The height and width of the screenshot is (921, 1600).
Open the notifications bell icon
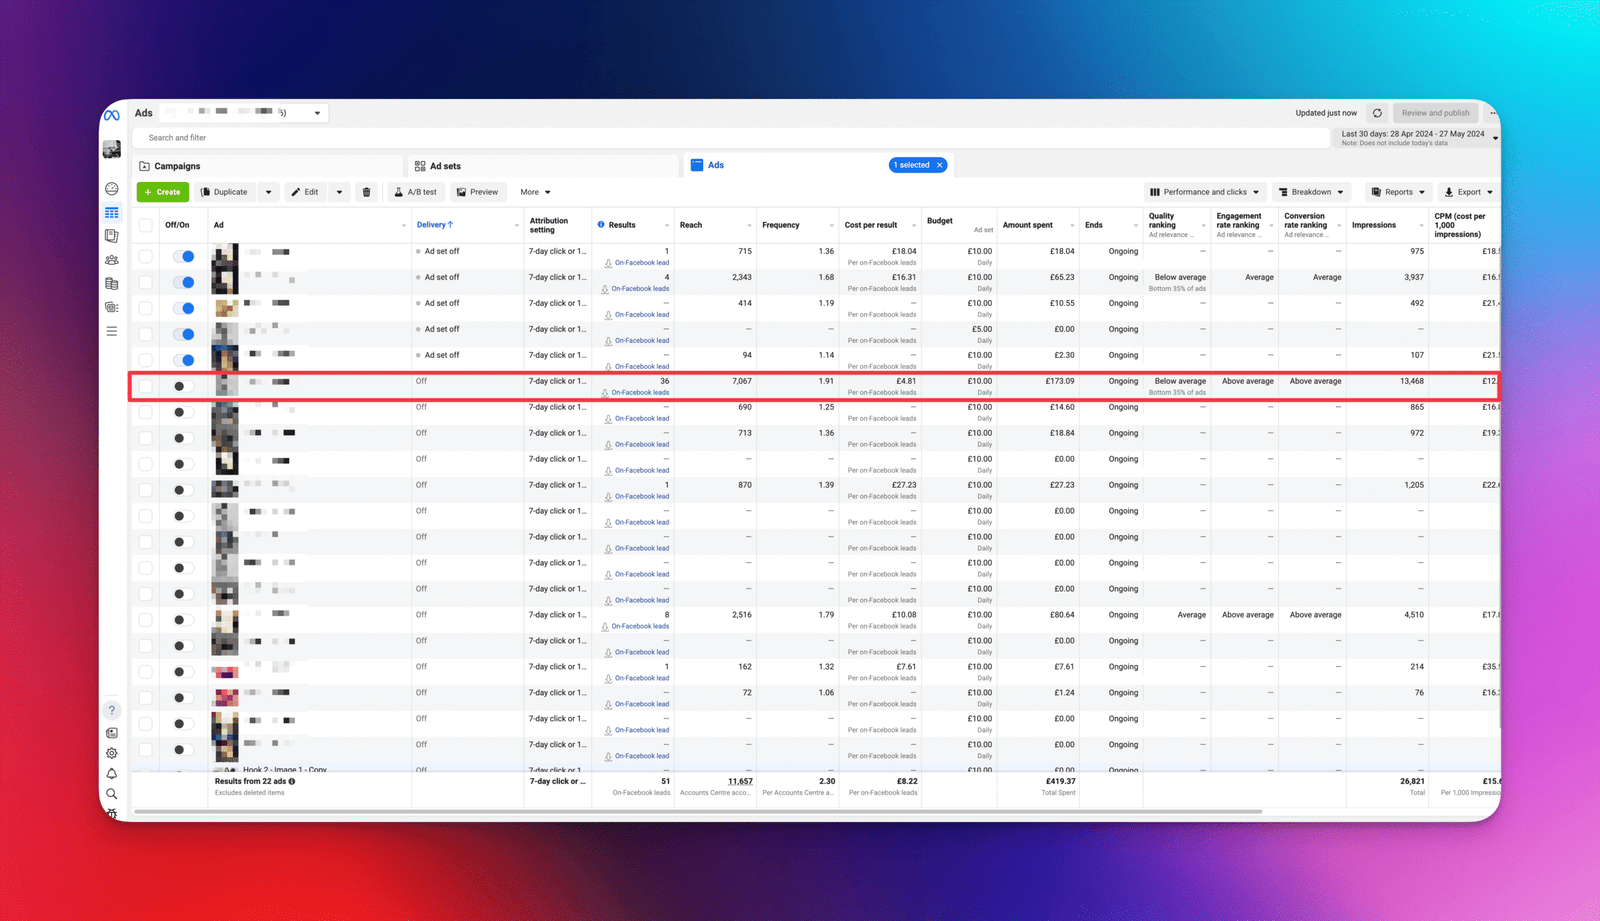[112, 774]
